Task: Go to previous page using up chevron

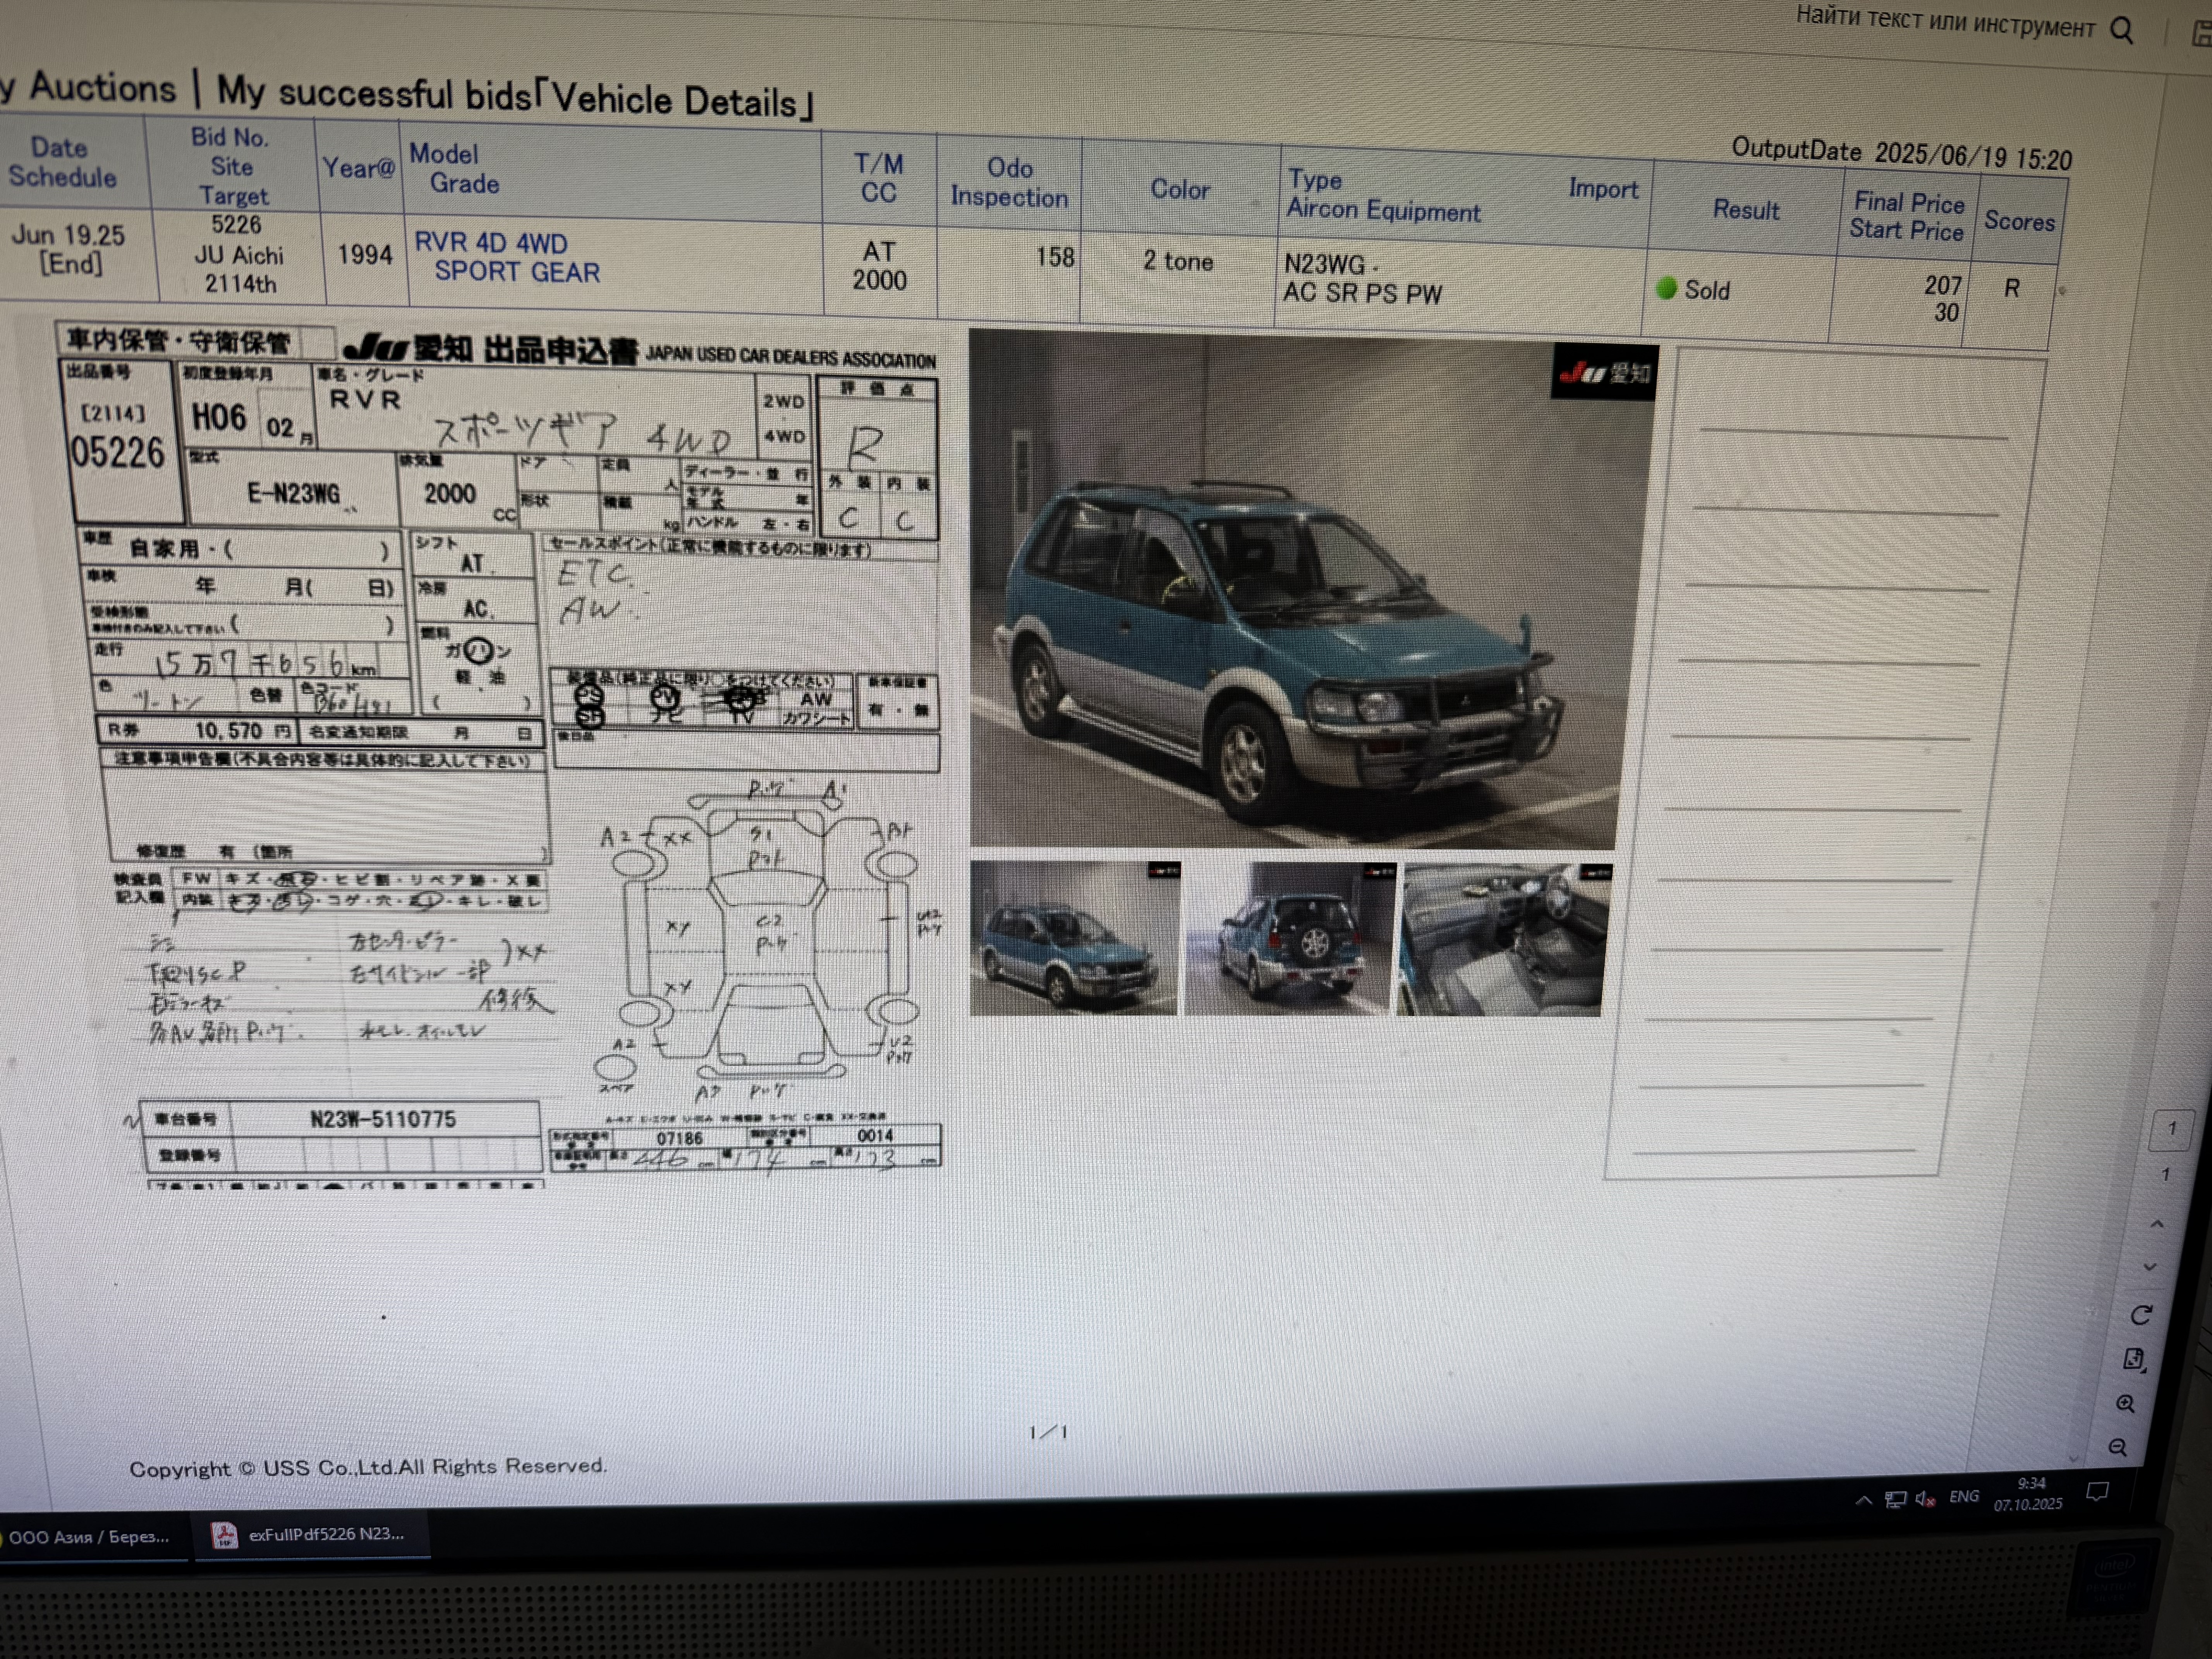Action: point(2157,1224)
